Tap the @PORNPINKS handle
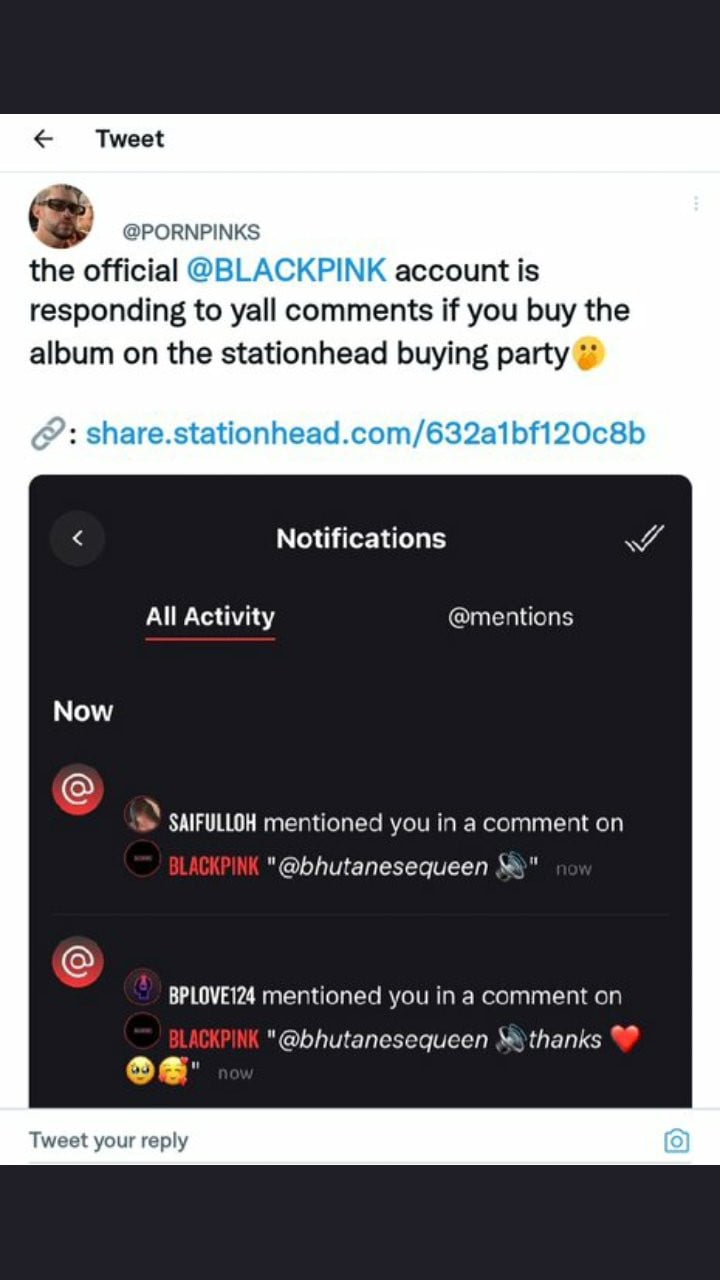This screenshot has height=1280, width=720. click(191, 232)
